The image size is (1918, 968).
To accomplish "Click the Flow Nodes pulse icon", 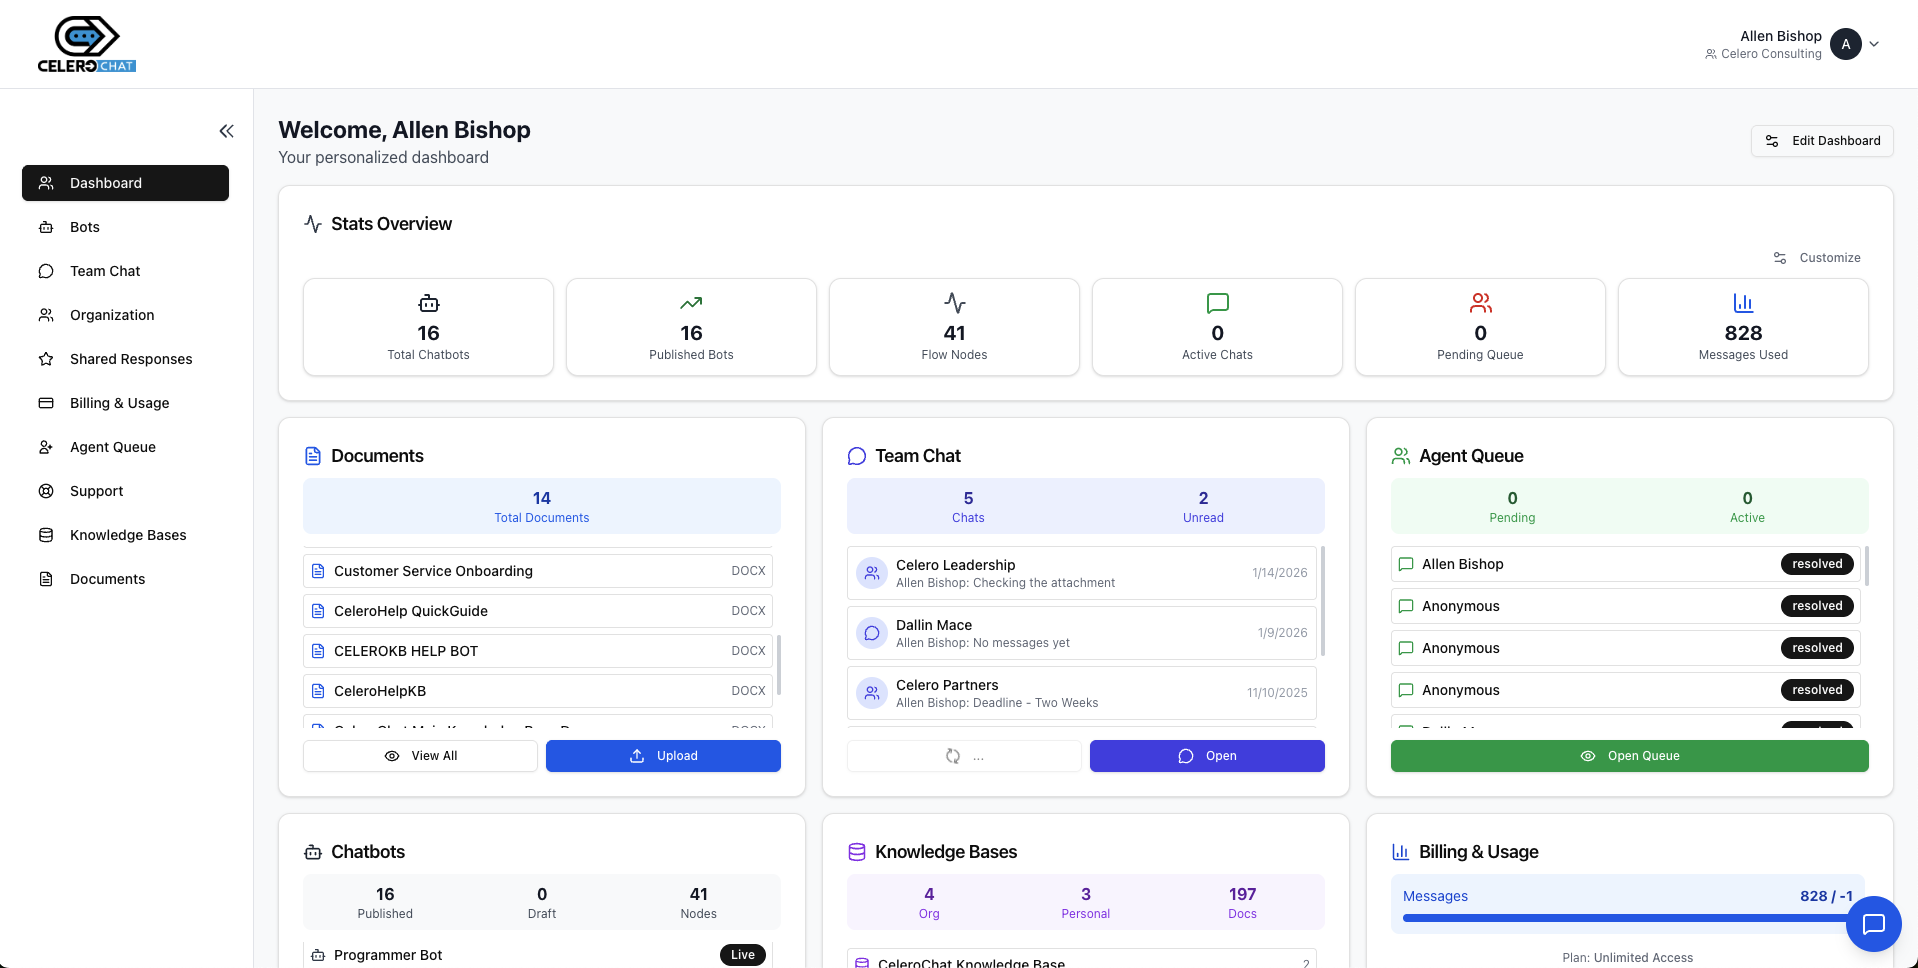I will [x=955, y=303].
